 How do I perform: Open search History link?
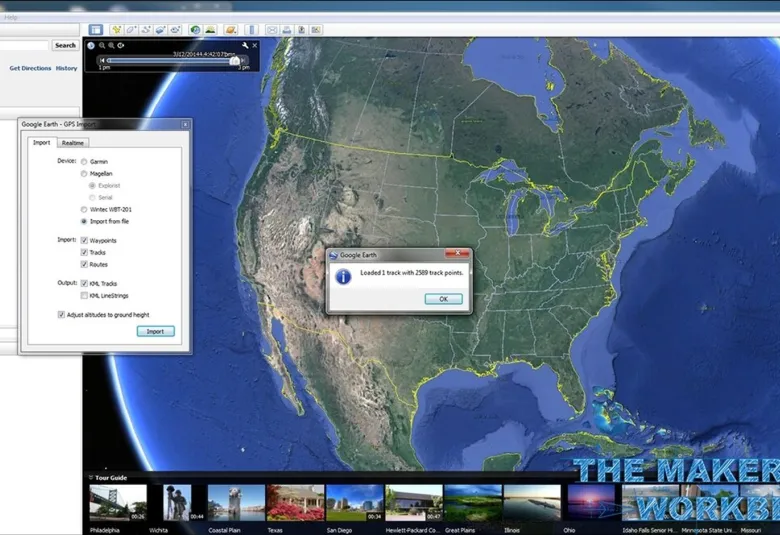click(66, 68)
